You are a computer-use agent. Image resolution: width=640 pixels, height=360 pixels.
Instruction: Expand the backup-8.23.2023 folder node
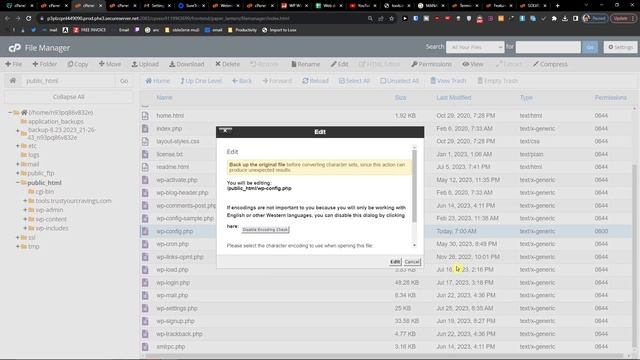pyautogui.click(x=18, y=131)
